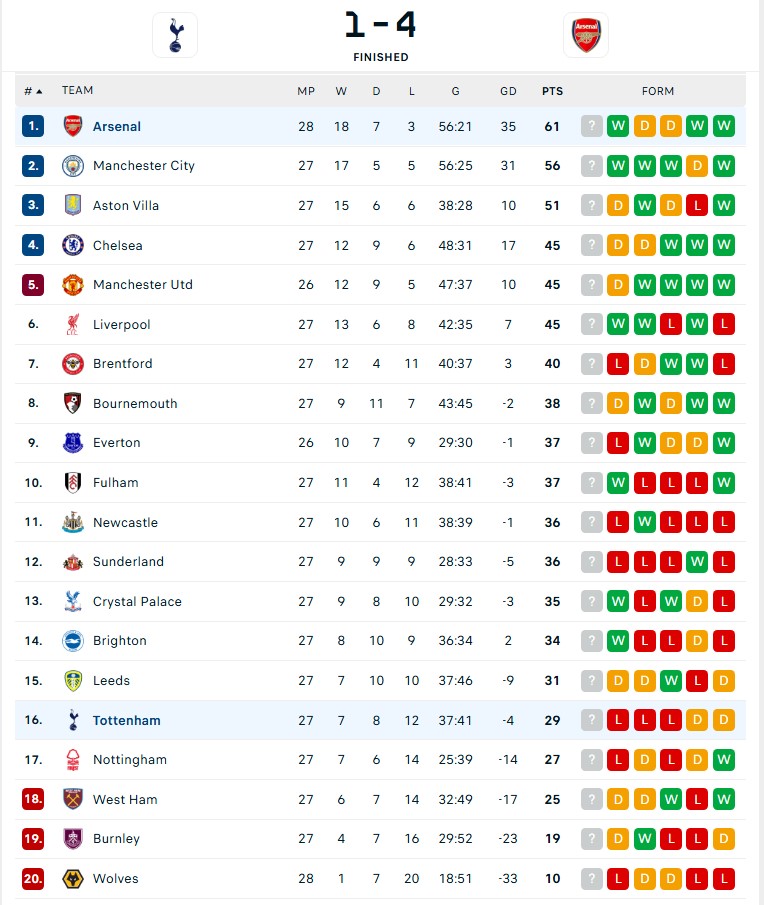Click the Brighton club badge

(73, 641)
